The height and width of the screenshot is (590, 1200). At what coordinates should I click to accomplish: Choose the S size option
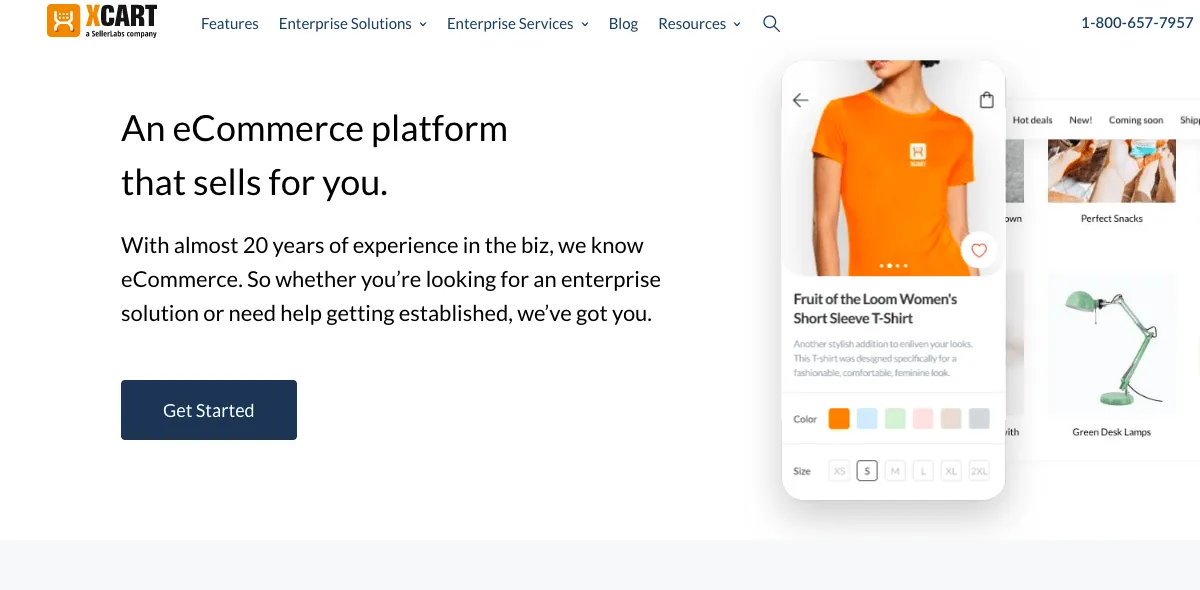867,471
